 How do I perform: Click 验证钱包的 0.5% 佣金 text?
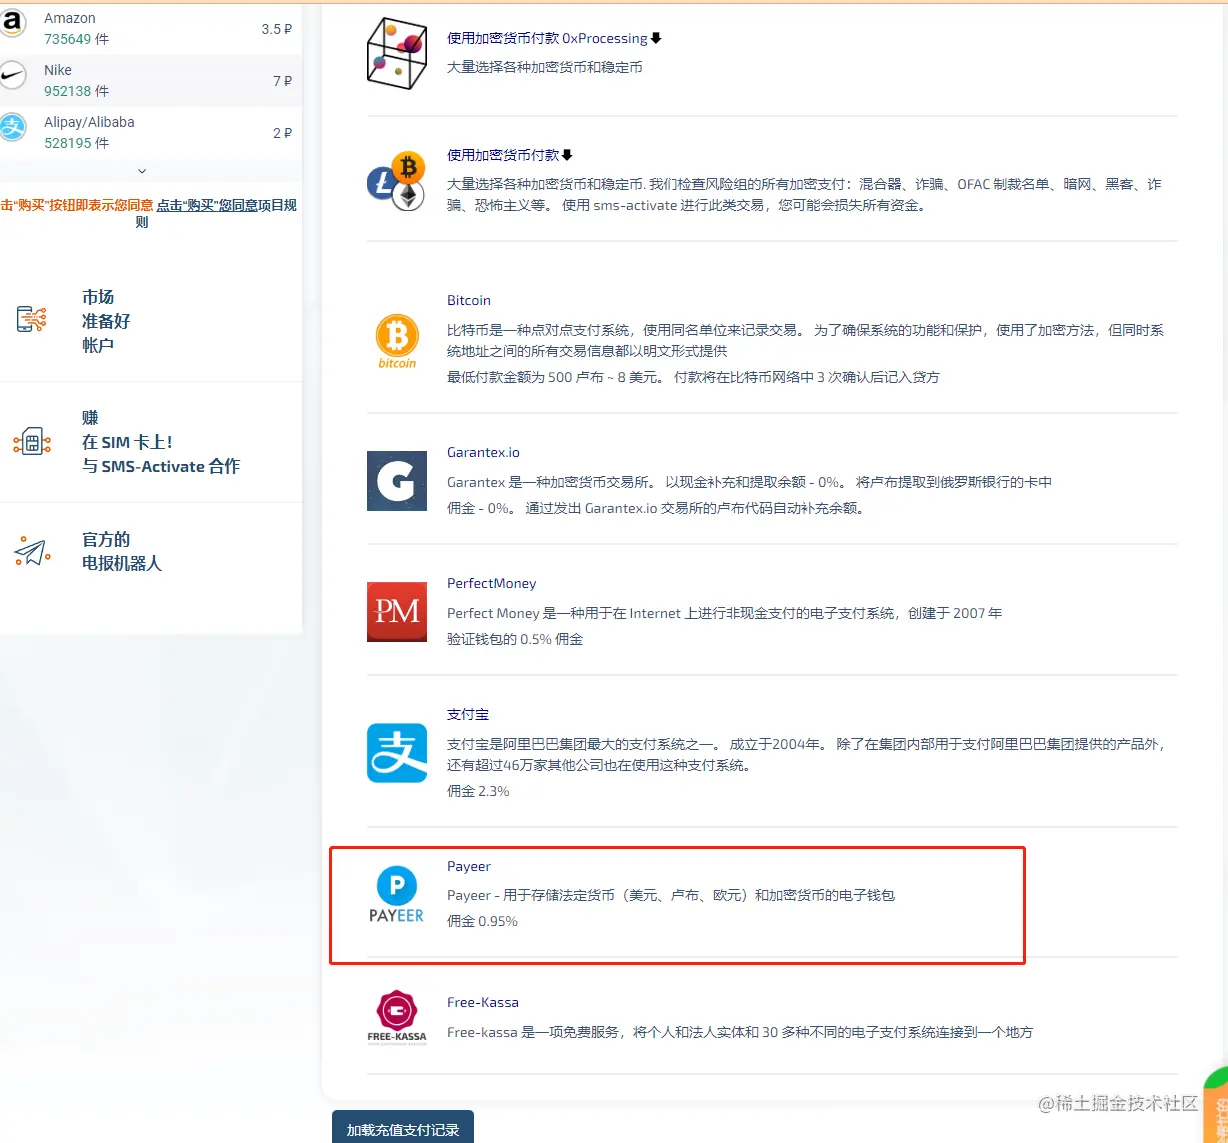[515, 639]
